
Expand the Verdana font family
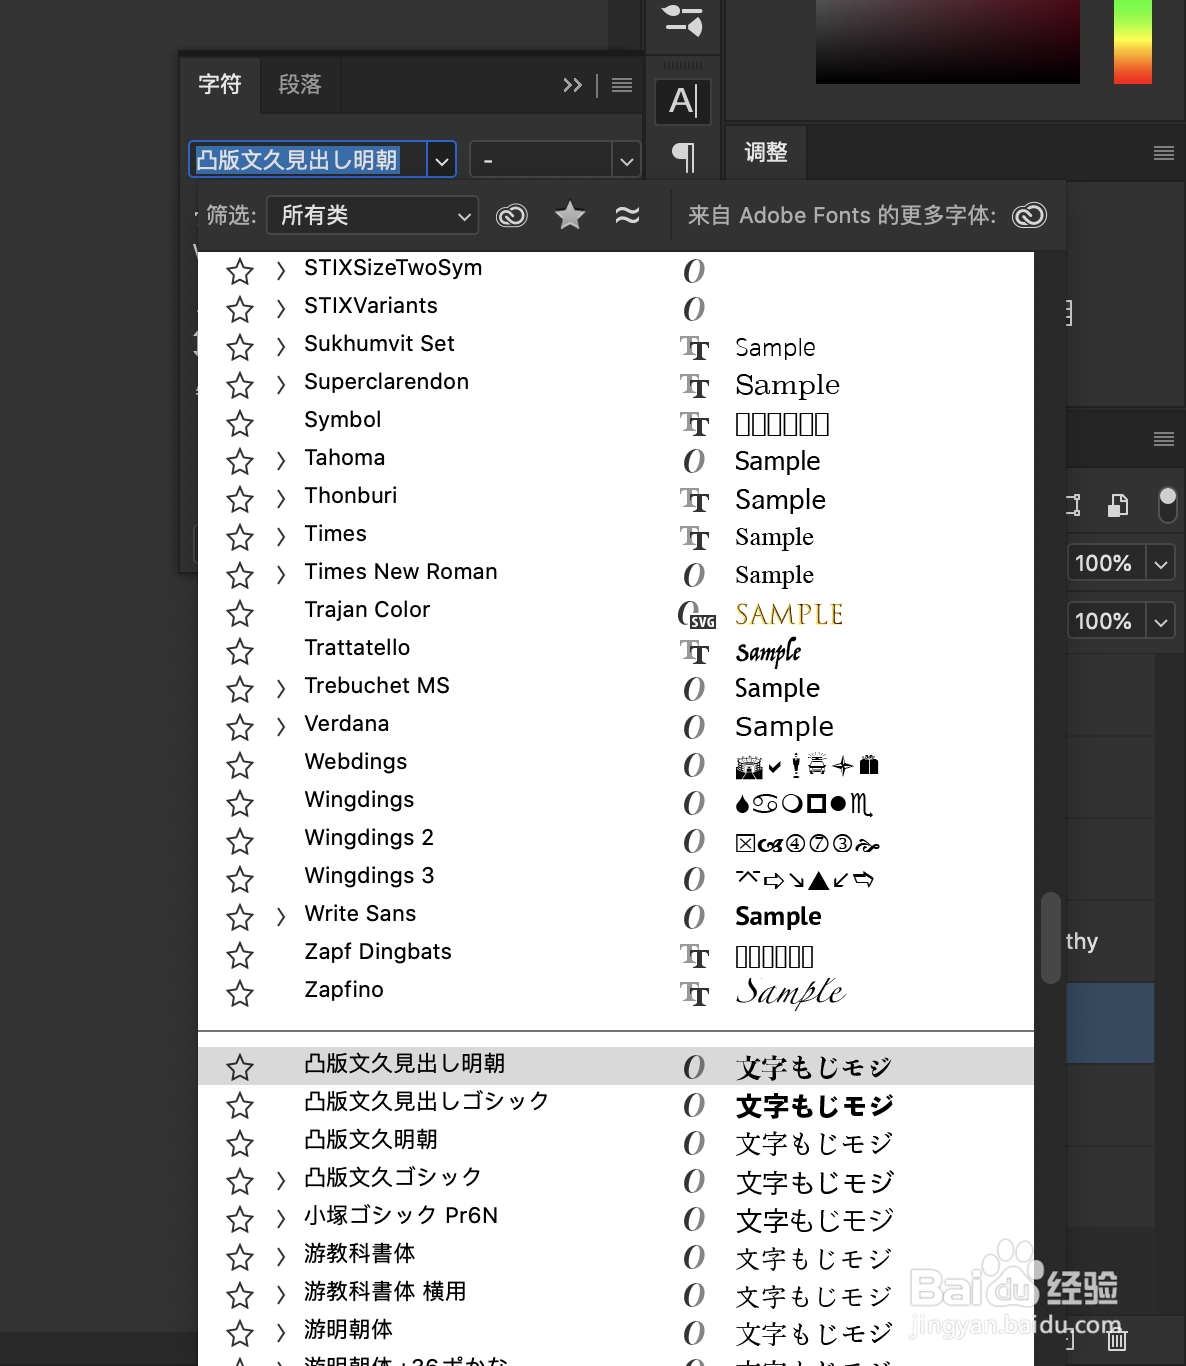(x=281, y=726)
